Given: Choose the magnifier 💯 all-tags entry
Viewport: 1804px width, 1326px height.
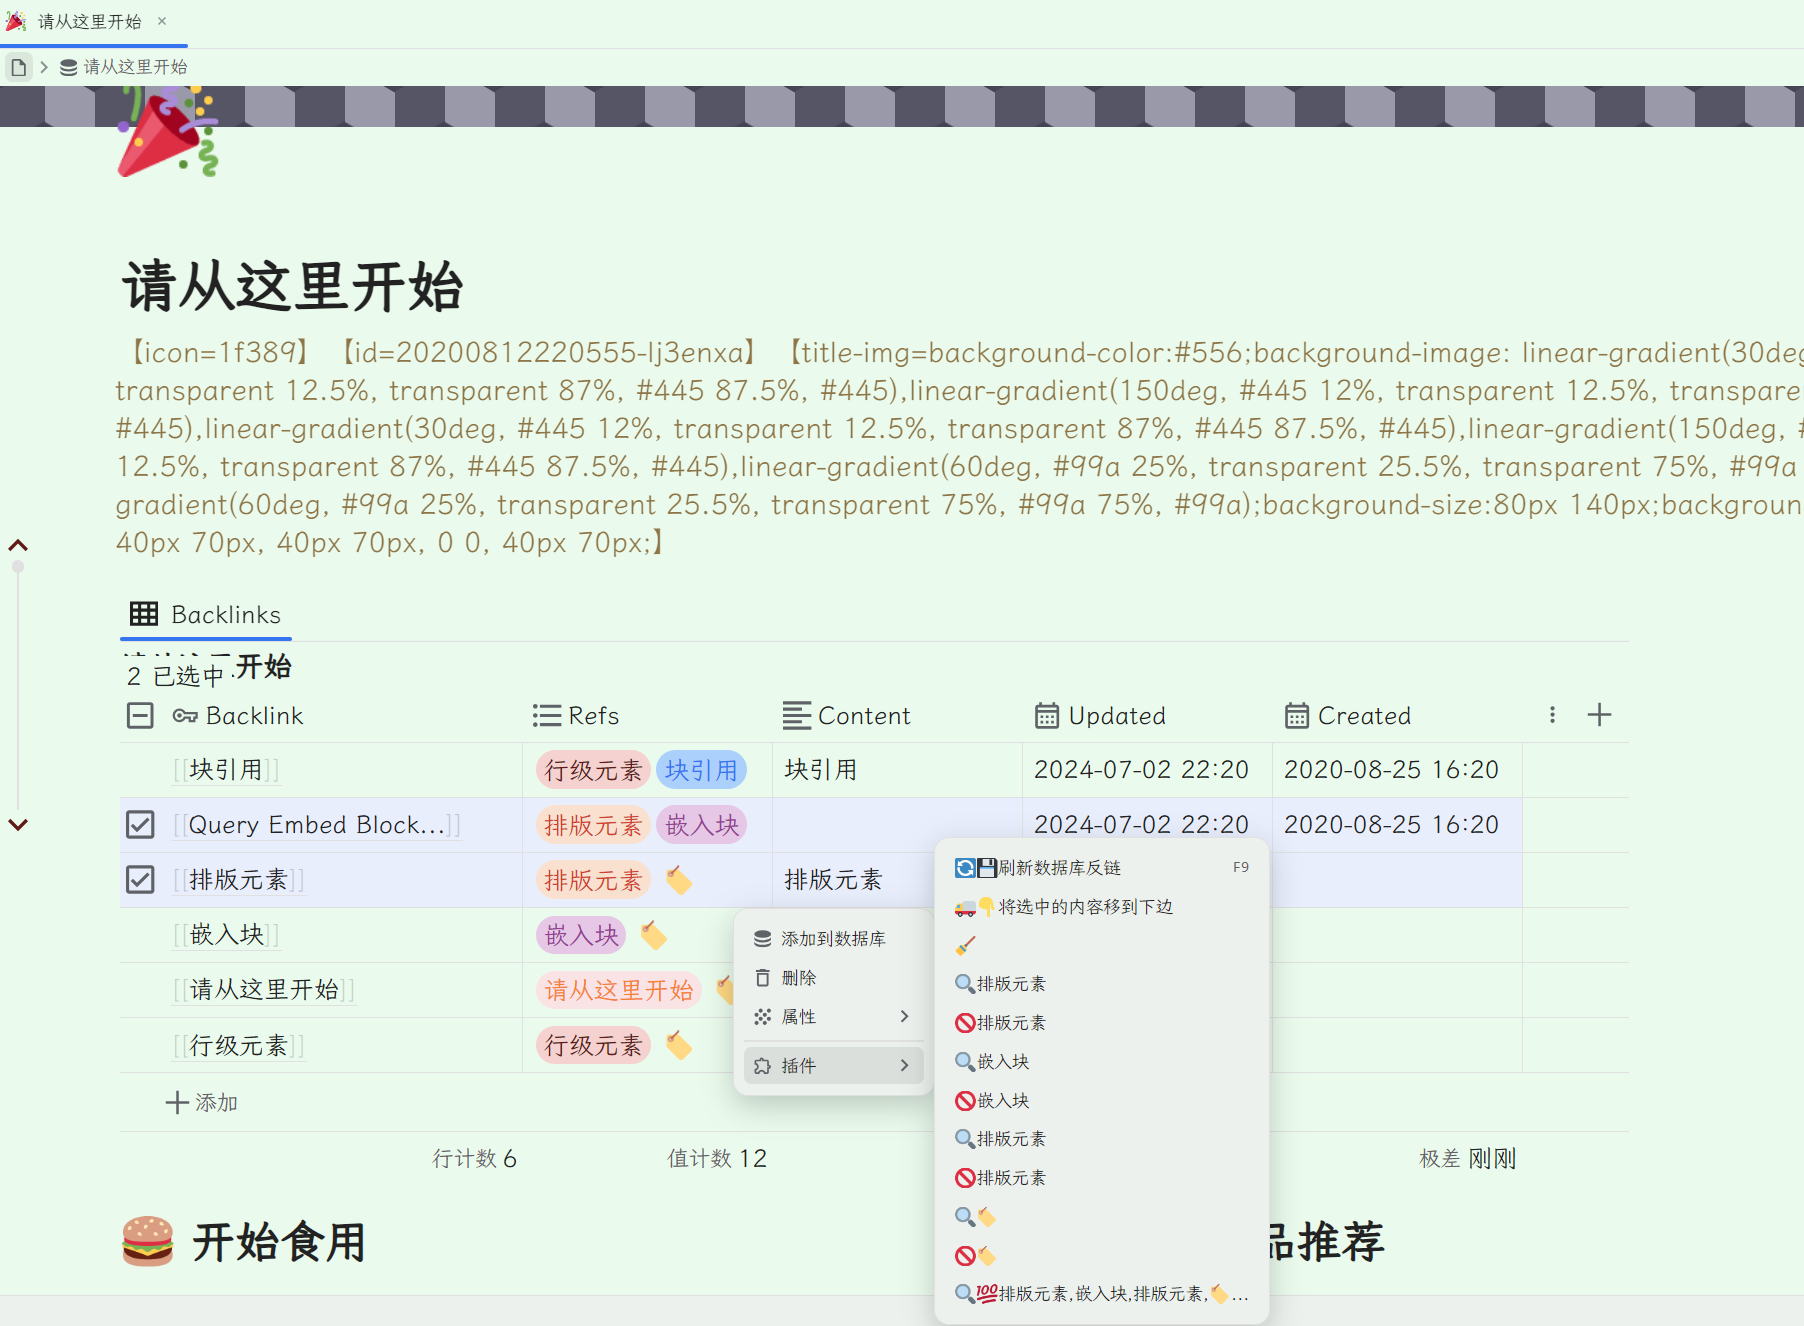Looking at the screenshot, I should [1102, 1294].
